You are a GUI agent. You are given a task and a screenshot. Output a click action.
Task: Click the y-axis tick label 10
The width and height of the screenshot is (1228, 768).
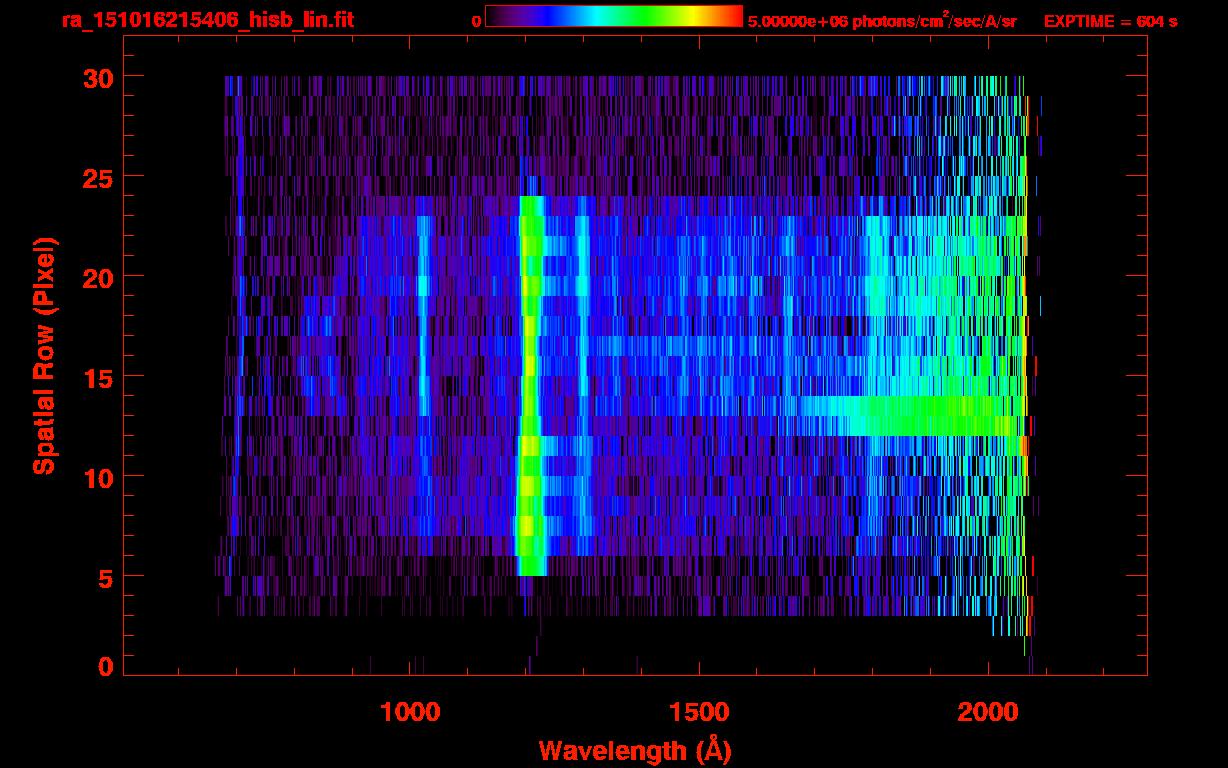[98, 477]
